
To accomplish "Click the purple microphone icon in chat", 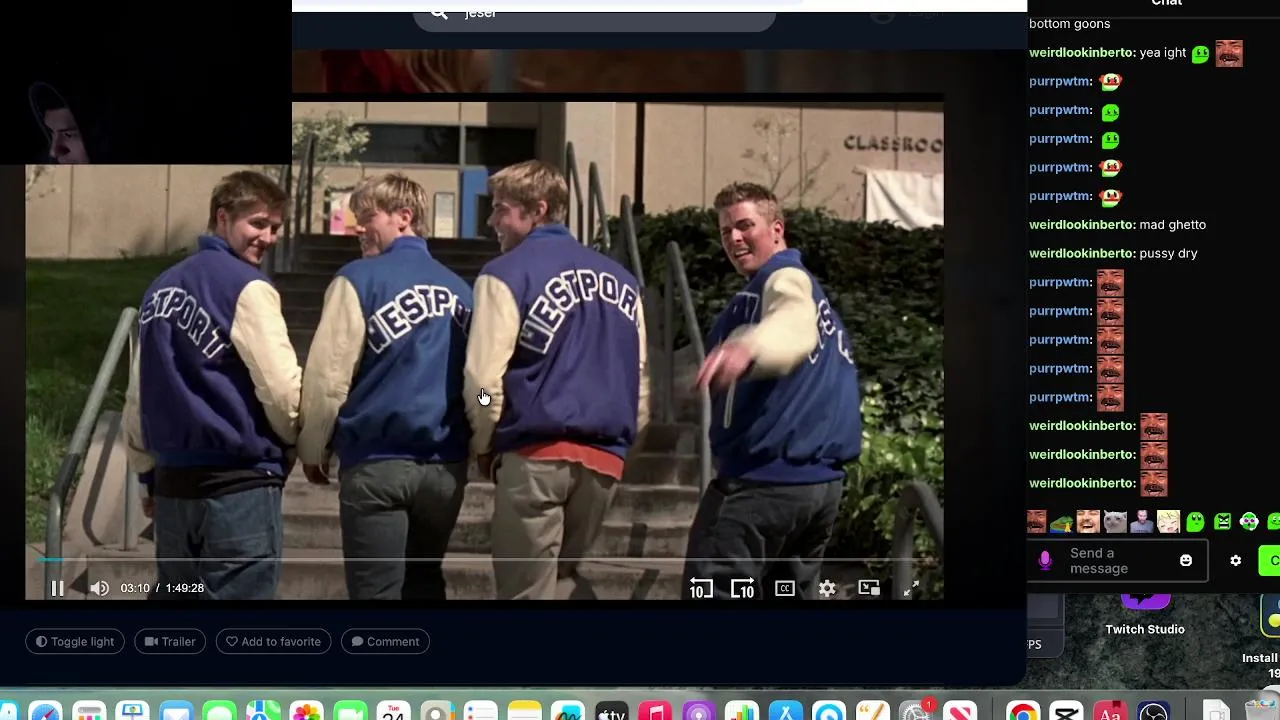I will 1045,561.
